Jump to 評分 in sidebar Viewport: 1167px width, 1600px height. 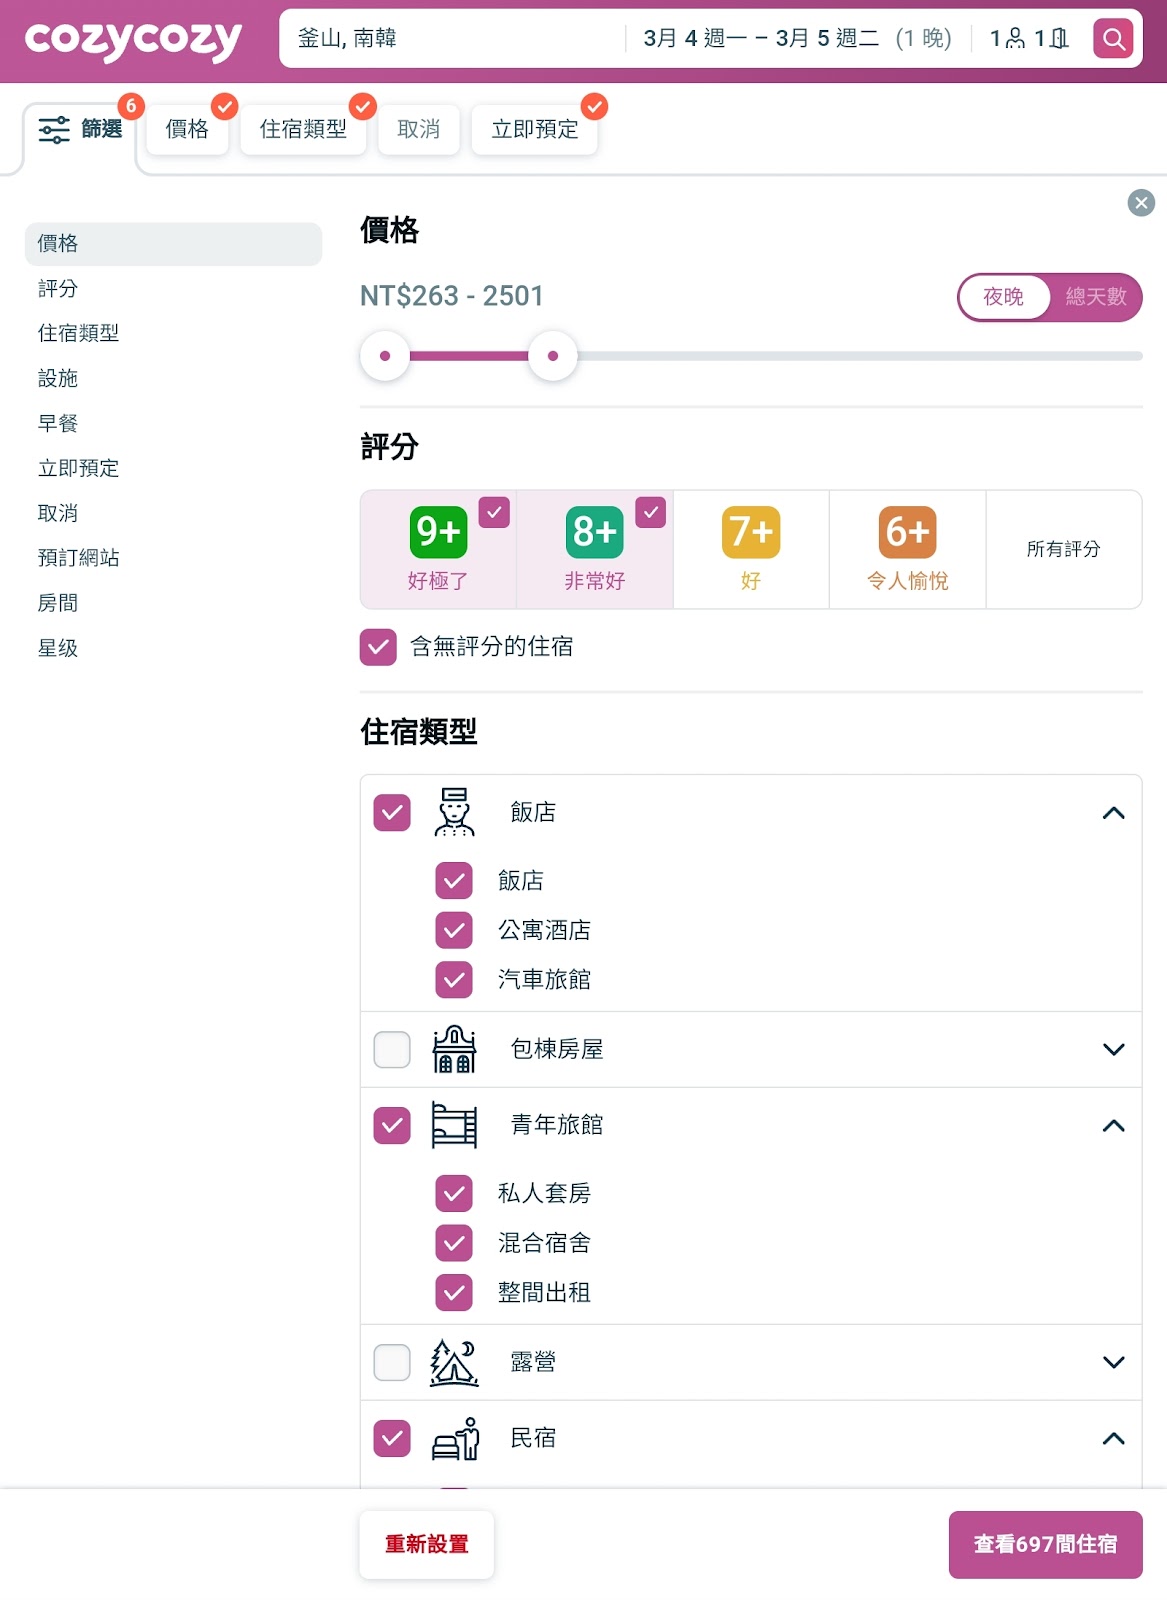(58, 289)
